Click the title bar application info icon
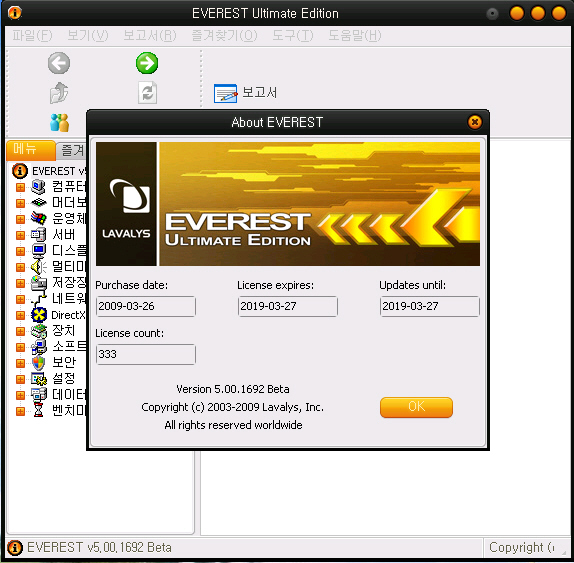This screenshot has width=574, height=563. (15, 12)
